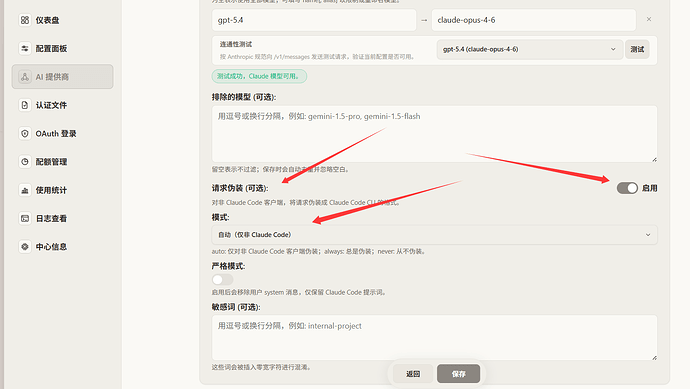Open the 中心信息 page

coord(62,246)
